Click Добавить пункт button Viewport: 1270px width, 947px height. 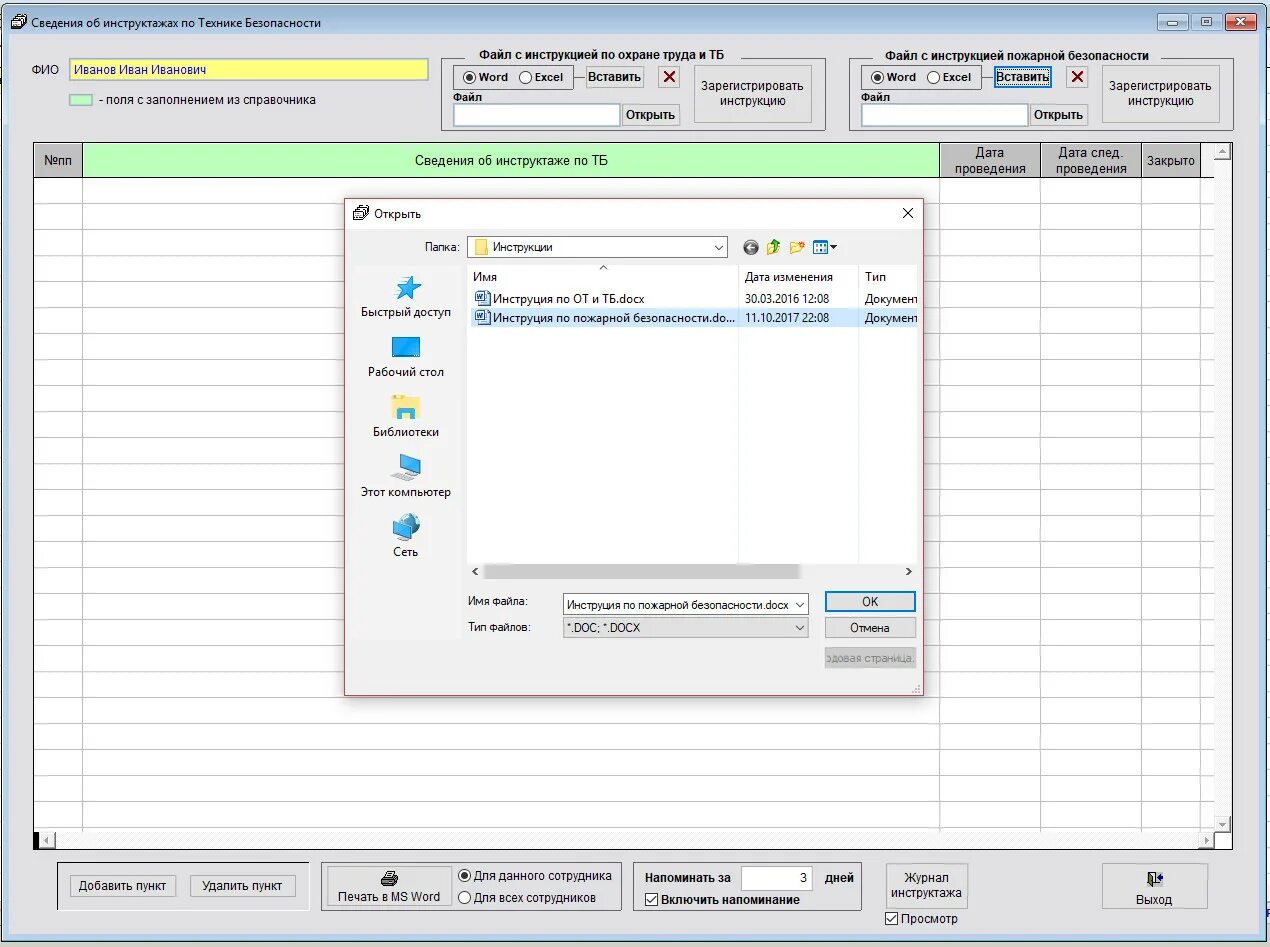click(123, 886)
